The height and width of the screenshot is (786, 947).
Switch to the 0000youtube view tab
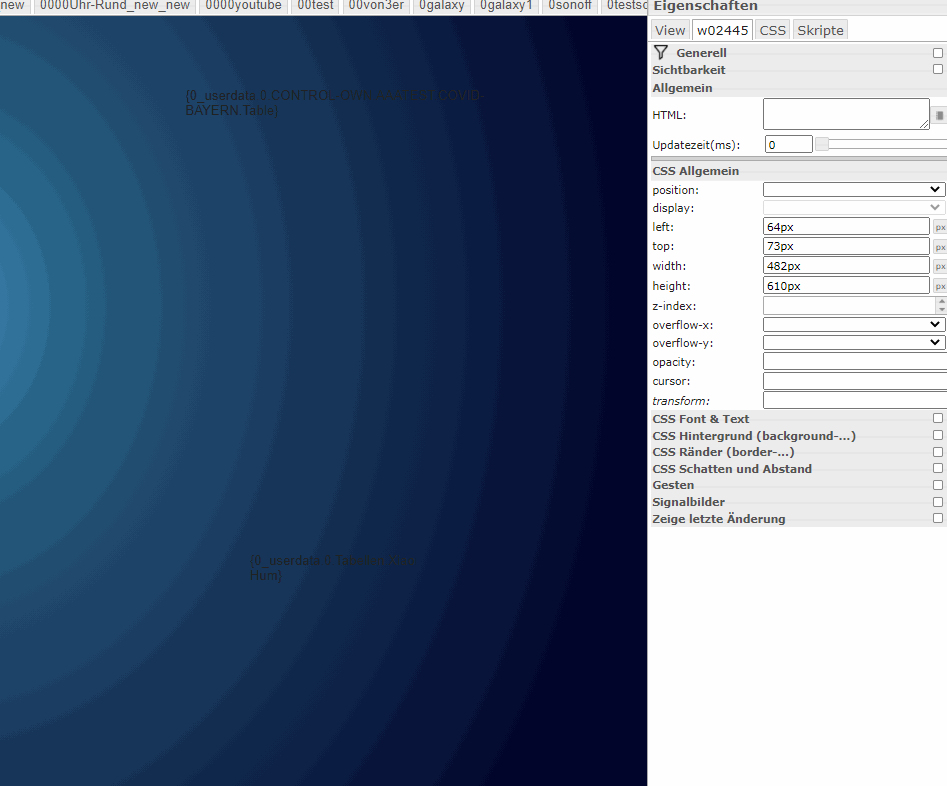pyautogui.click(x=243, y=5)
